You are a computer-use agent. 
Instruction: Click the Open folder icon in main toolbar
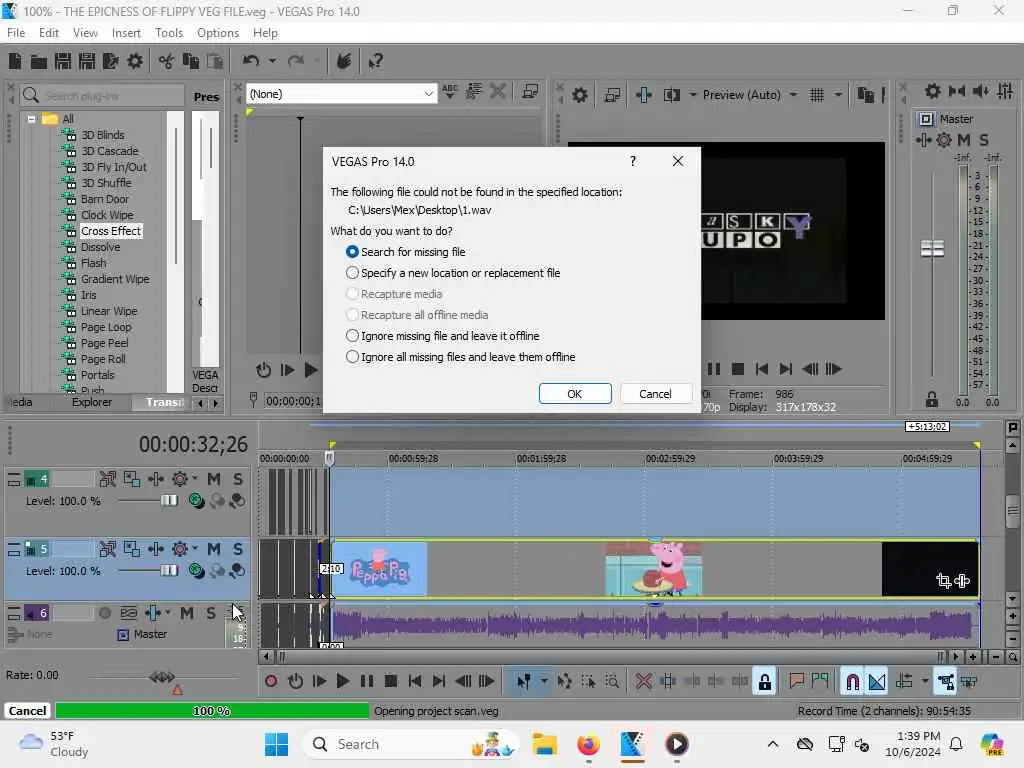[39, 61]
